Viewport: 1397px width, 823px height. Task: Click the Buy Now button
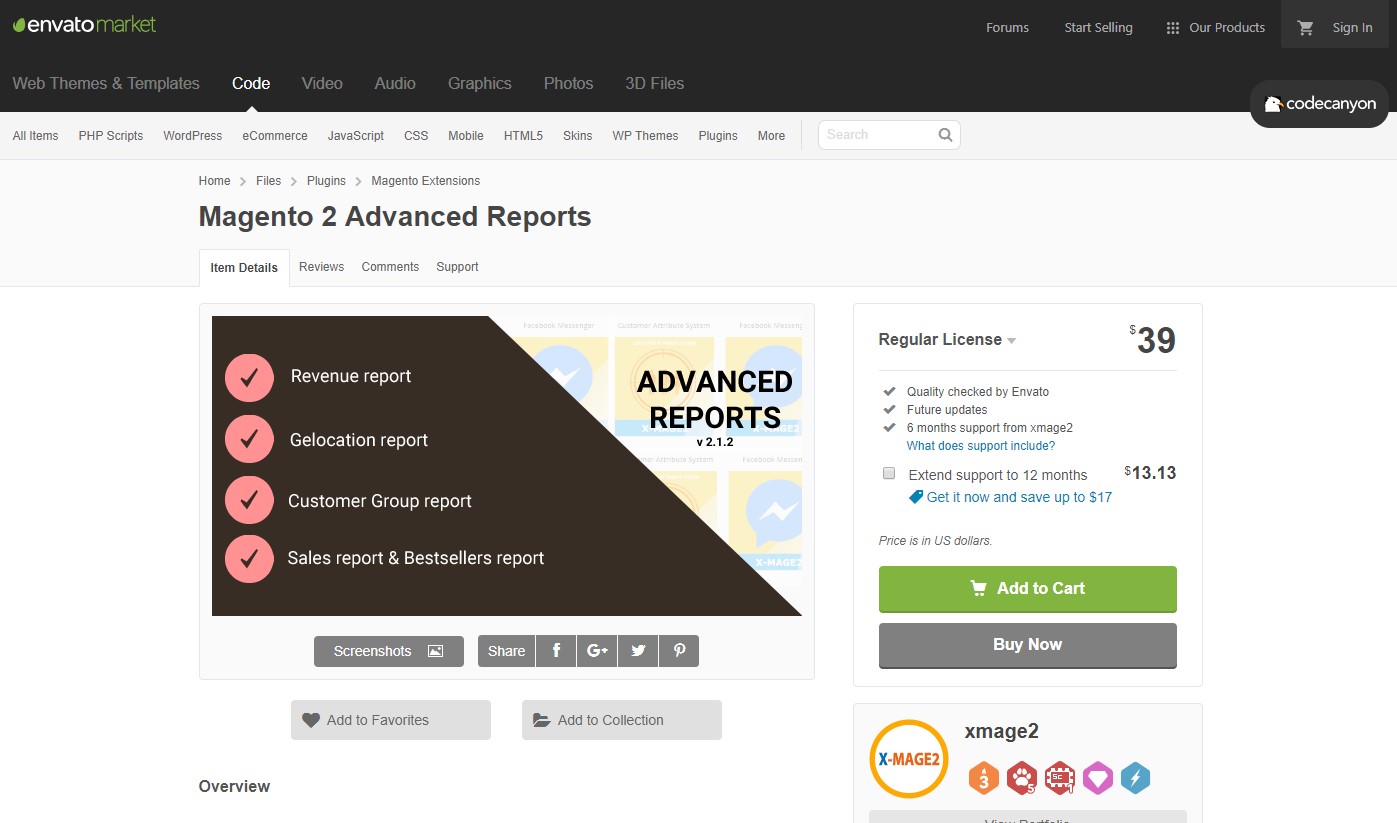coord(1028,645)
